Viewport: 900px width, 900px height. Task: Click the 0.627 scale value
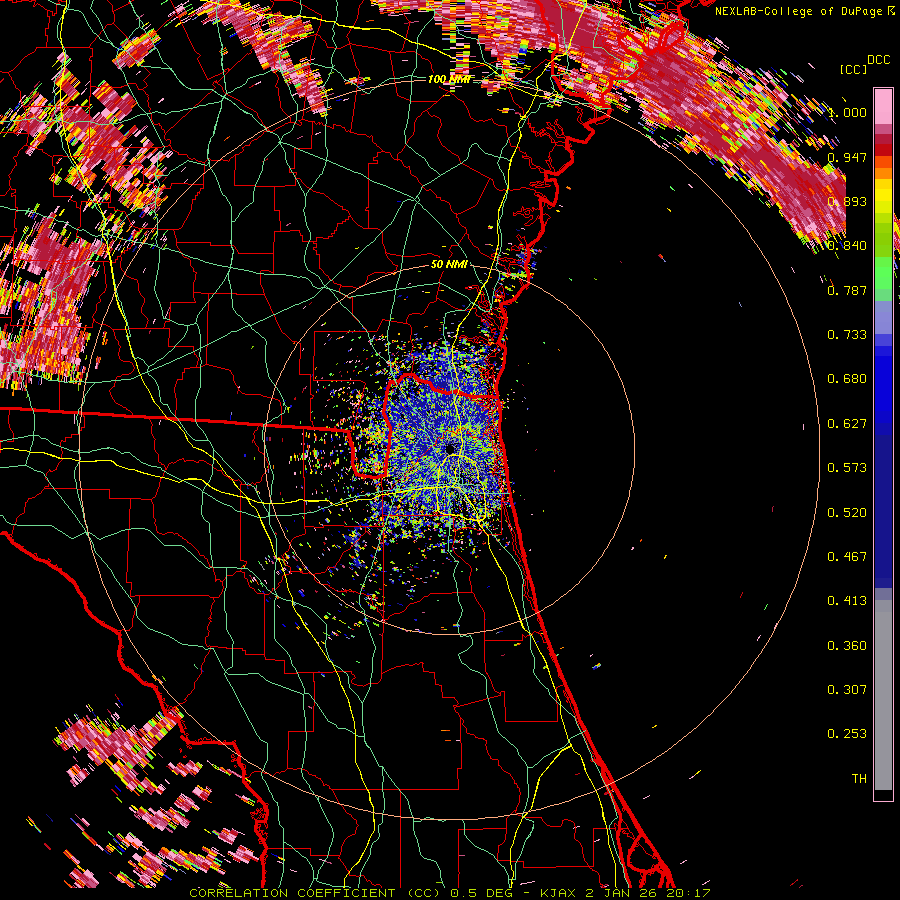click(847, 424)
